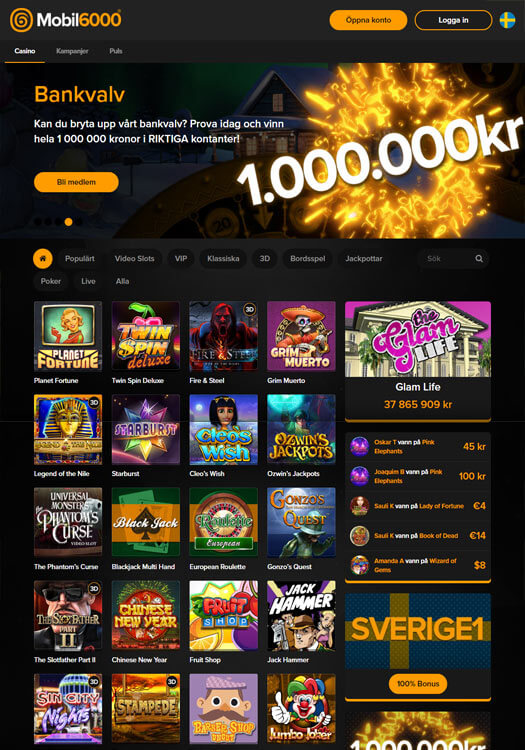525x750 pixels.
Task: Filter games by Jackpottar
Action: coord(364,258)
